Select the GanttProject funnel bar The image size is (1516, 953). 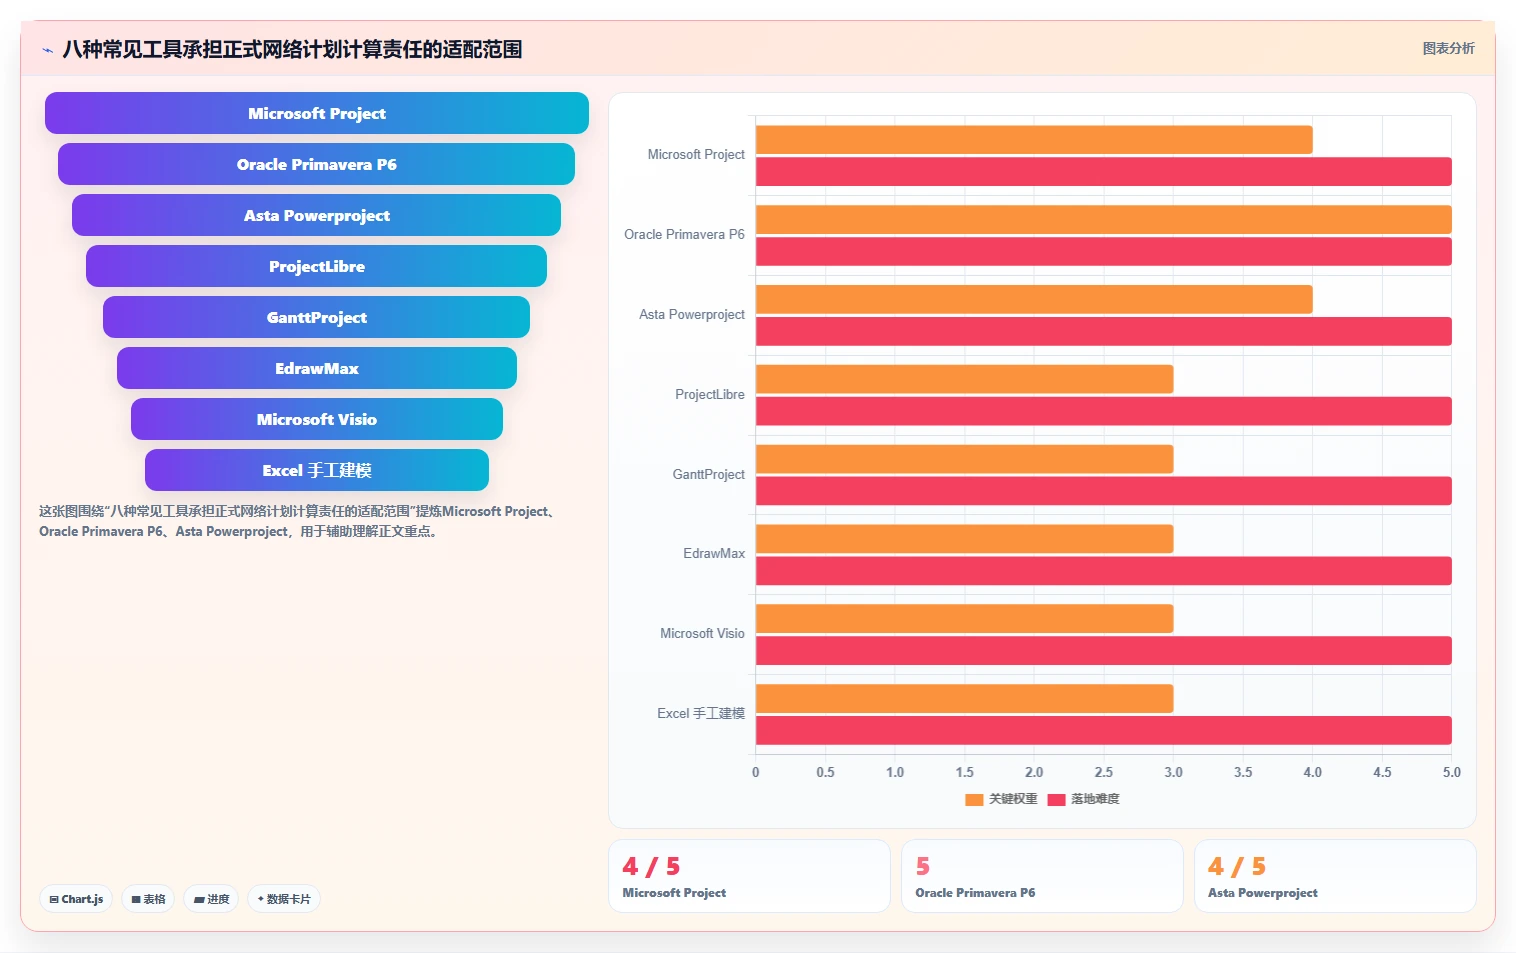pyautogui.click(x=316, y=317)
